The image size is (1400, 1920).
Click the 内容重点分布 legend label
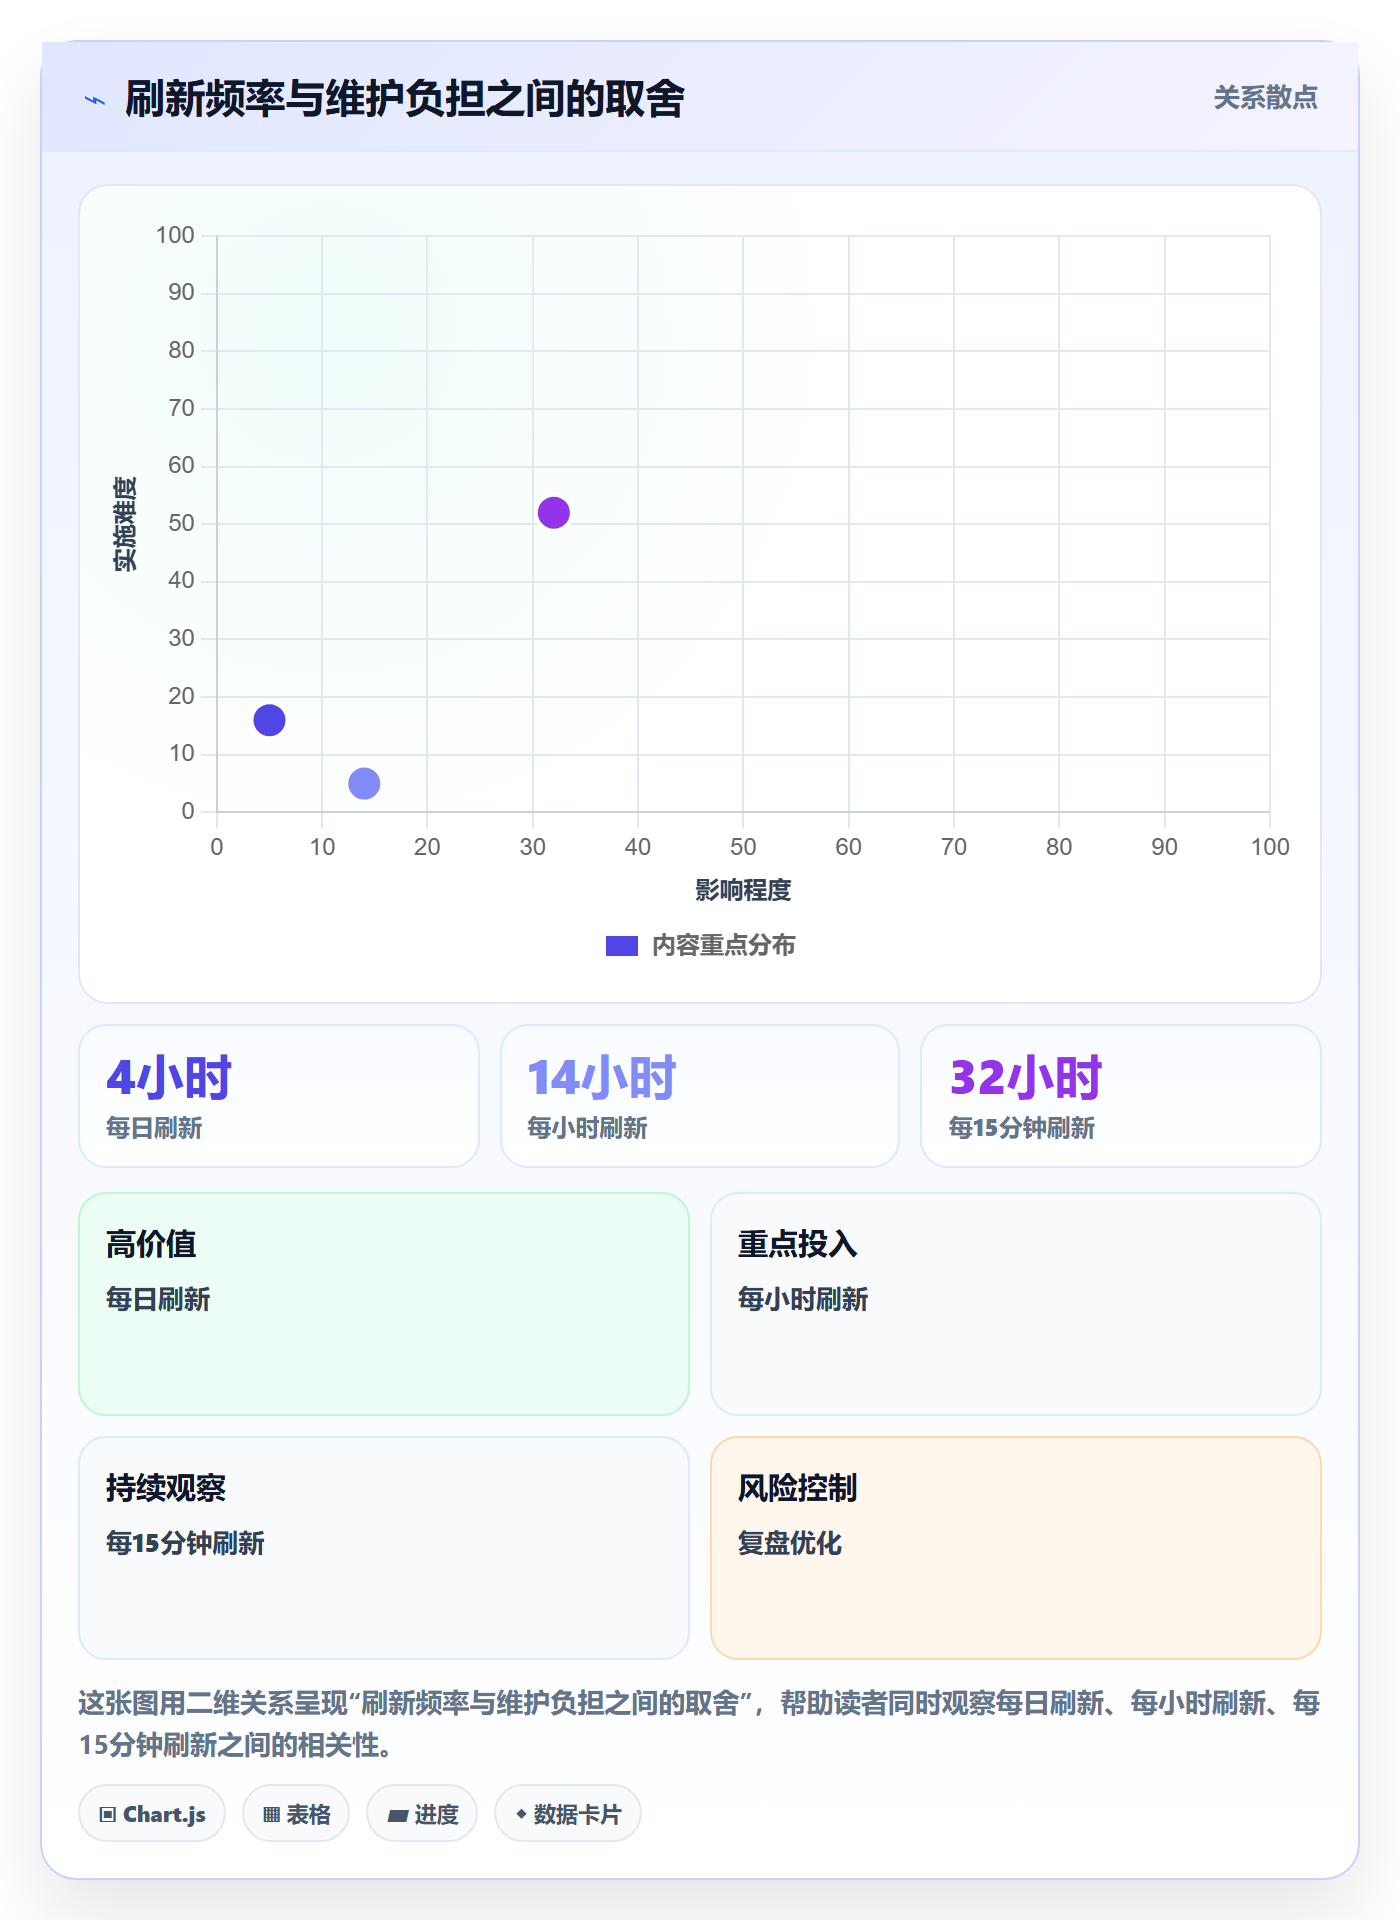tap(723, 946)
